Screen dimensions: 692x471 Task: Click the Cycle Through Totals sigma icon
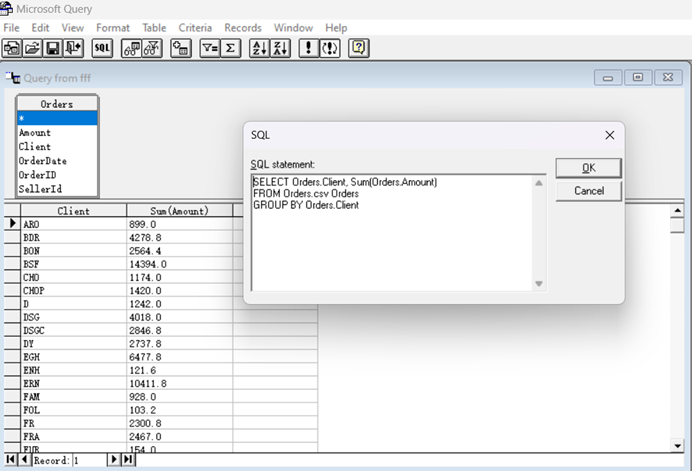pos(231,48)
